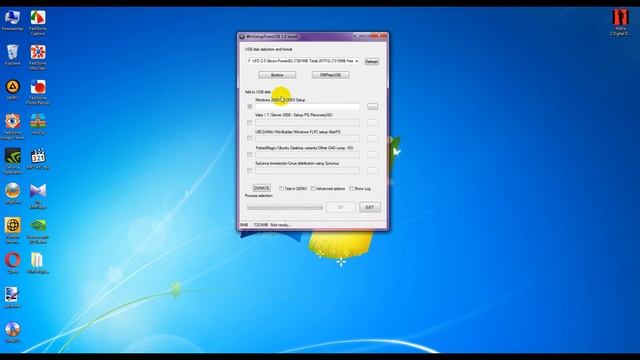The height and width of the screenshot is (360, 640).
Task: Enable the Advanced options checkbox
Action: click(313, 189)
